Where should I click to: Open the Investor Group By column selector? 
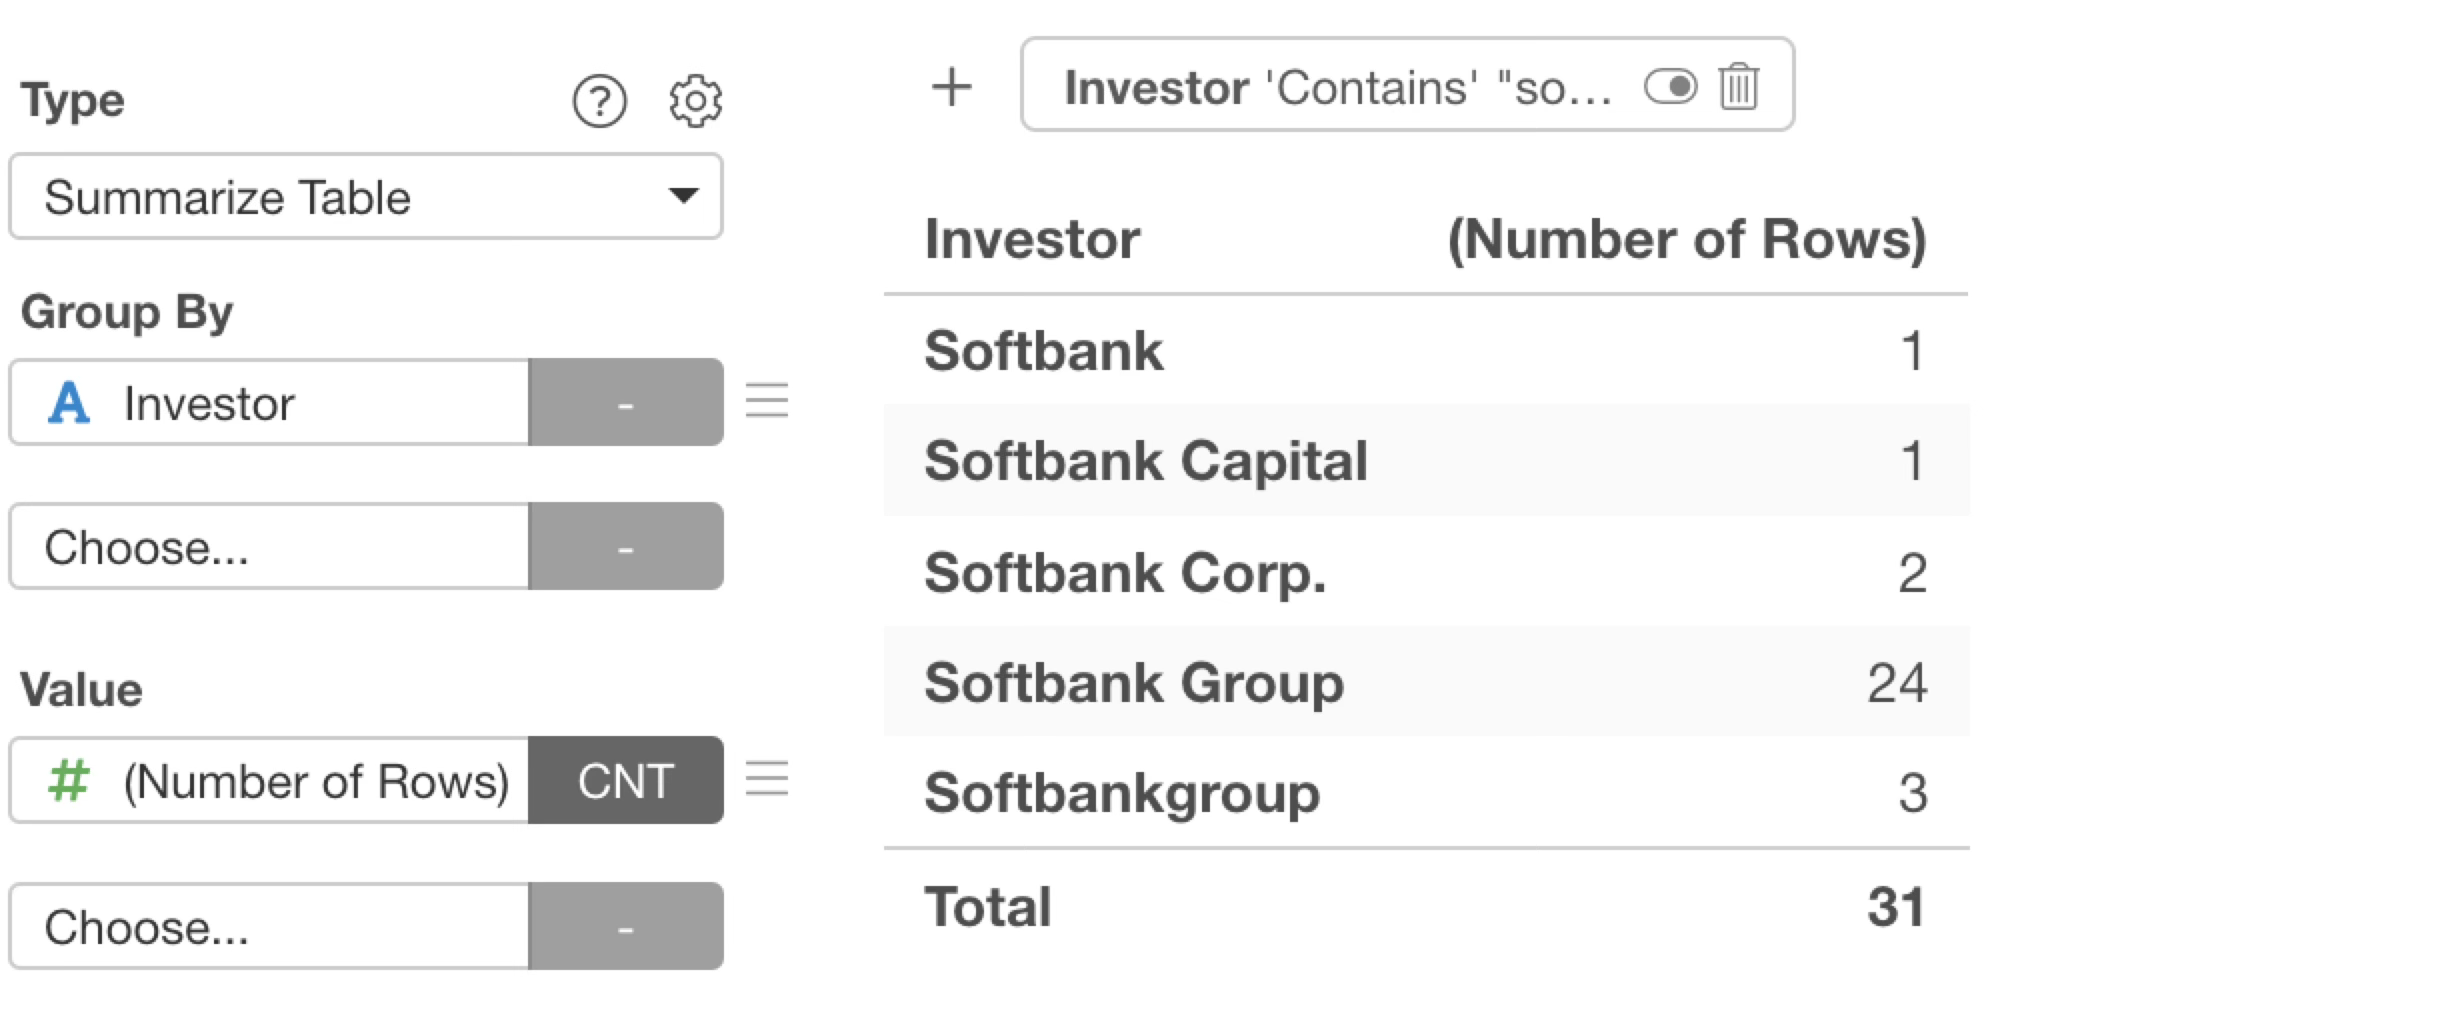click(270, 403)
